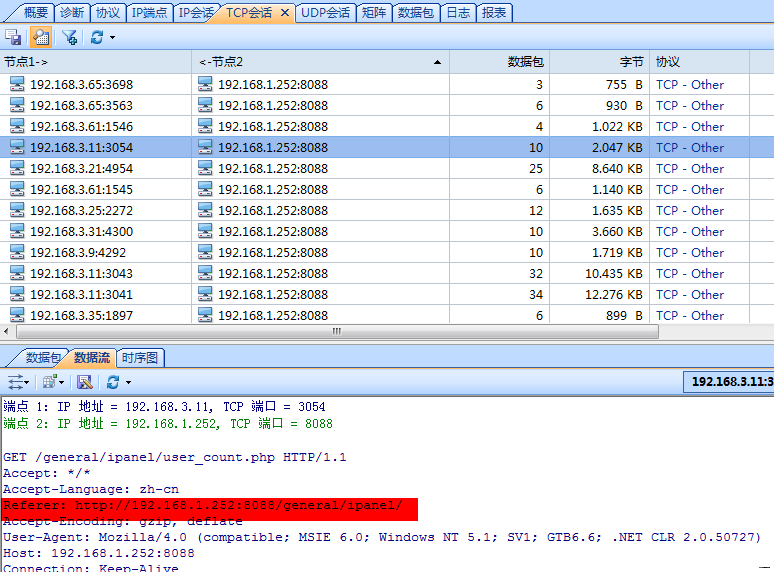Click GET /general/ipanel/user_count.php line
This screenshot has width=774, height=572.
pyautogui.click(x=175, y=457)
